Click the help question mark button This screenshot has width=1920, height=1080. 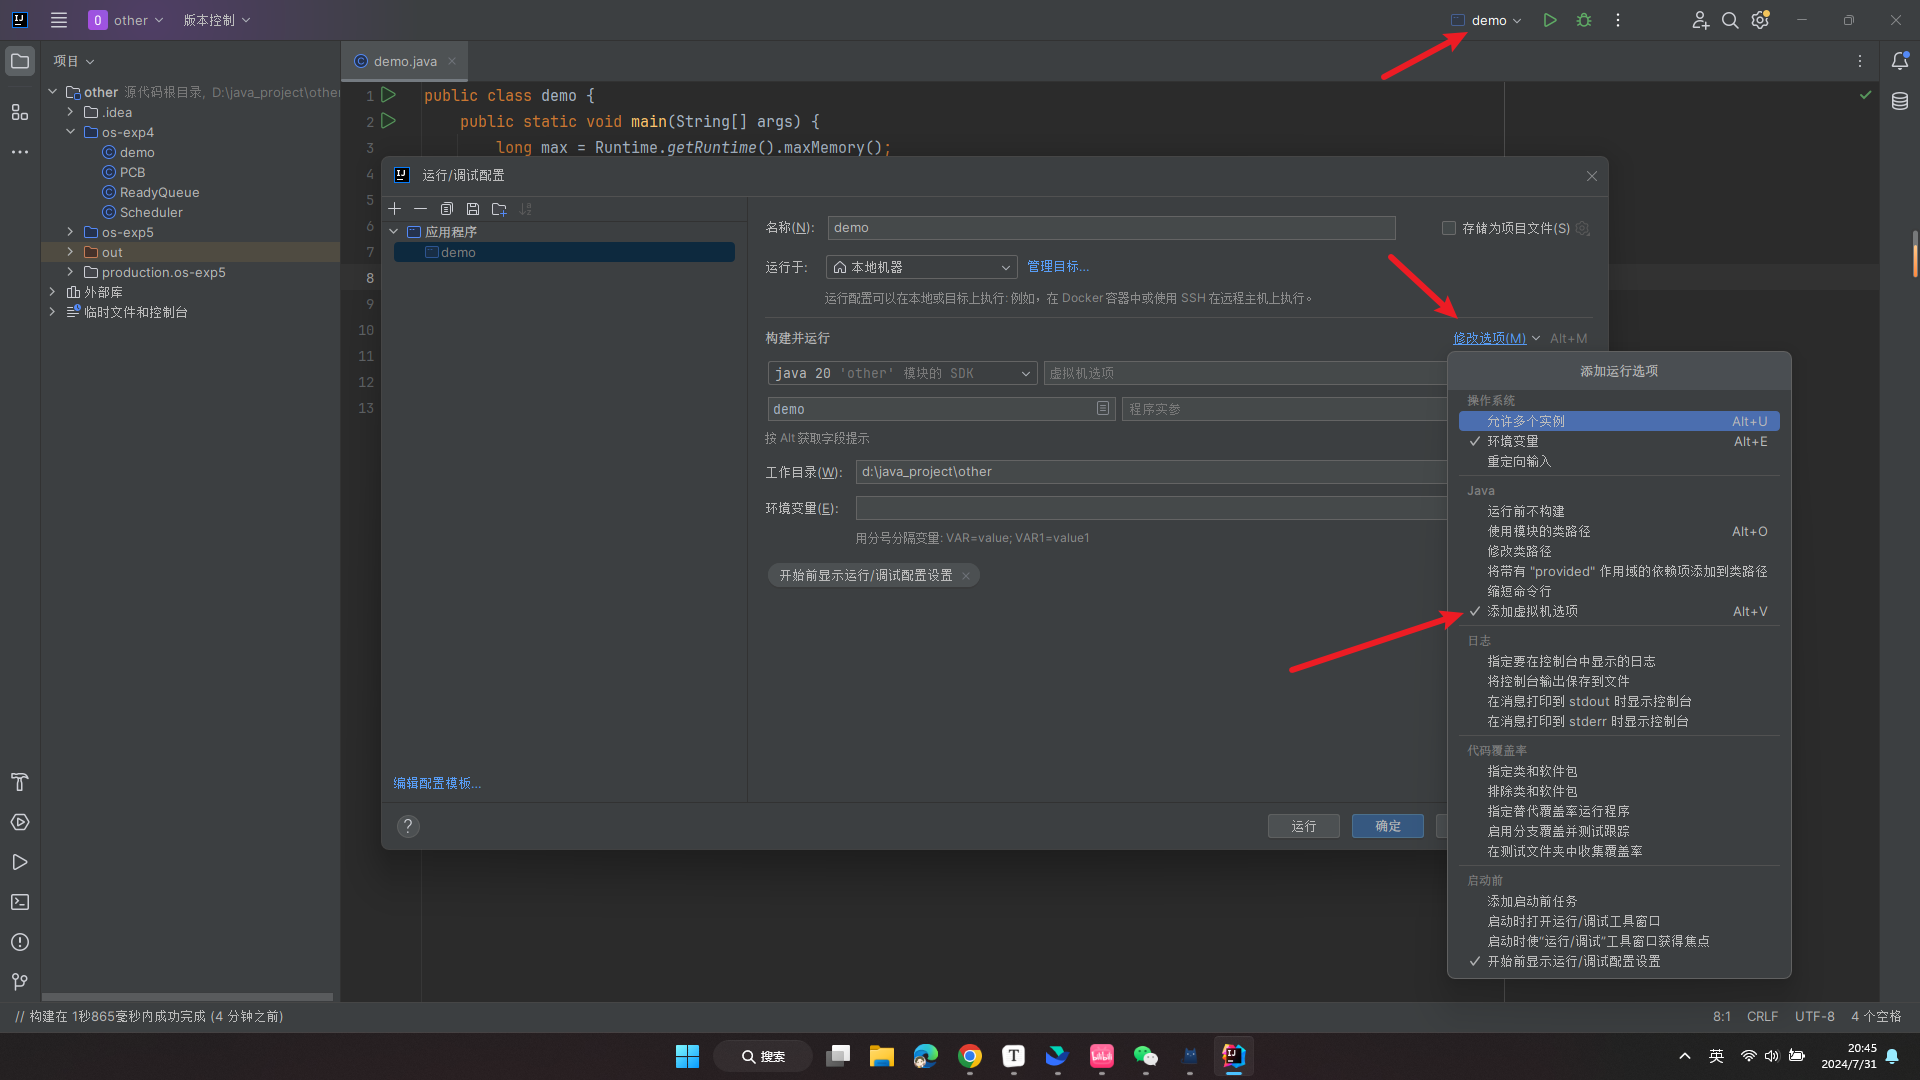(x=408, y=826)
